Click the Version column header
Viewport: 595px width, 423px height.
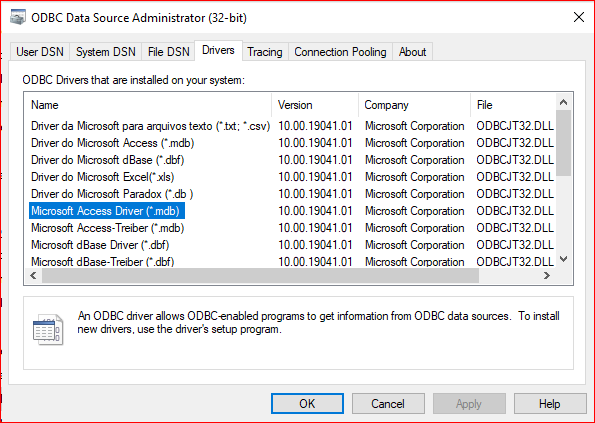click(x=315, y=105)
